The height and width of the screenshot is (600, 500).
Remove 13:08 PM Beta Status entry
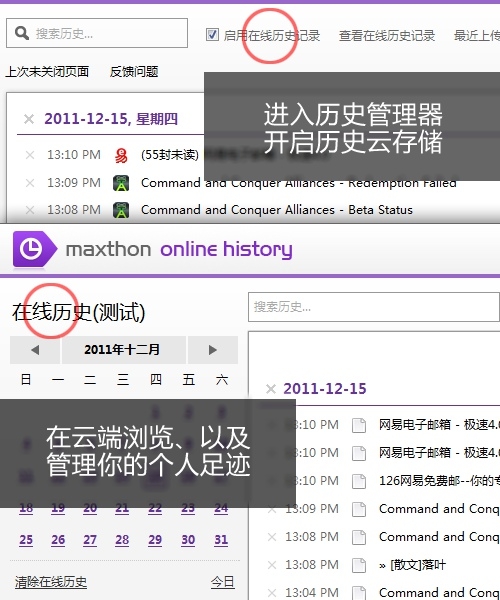30,210
